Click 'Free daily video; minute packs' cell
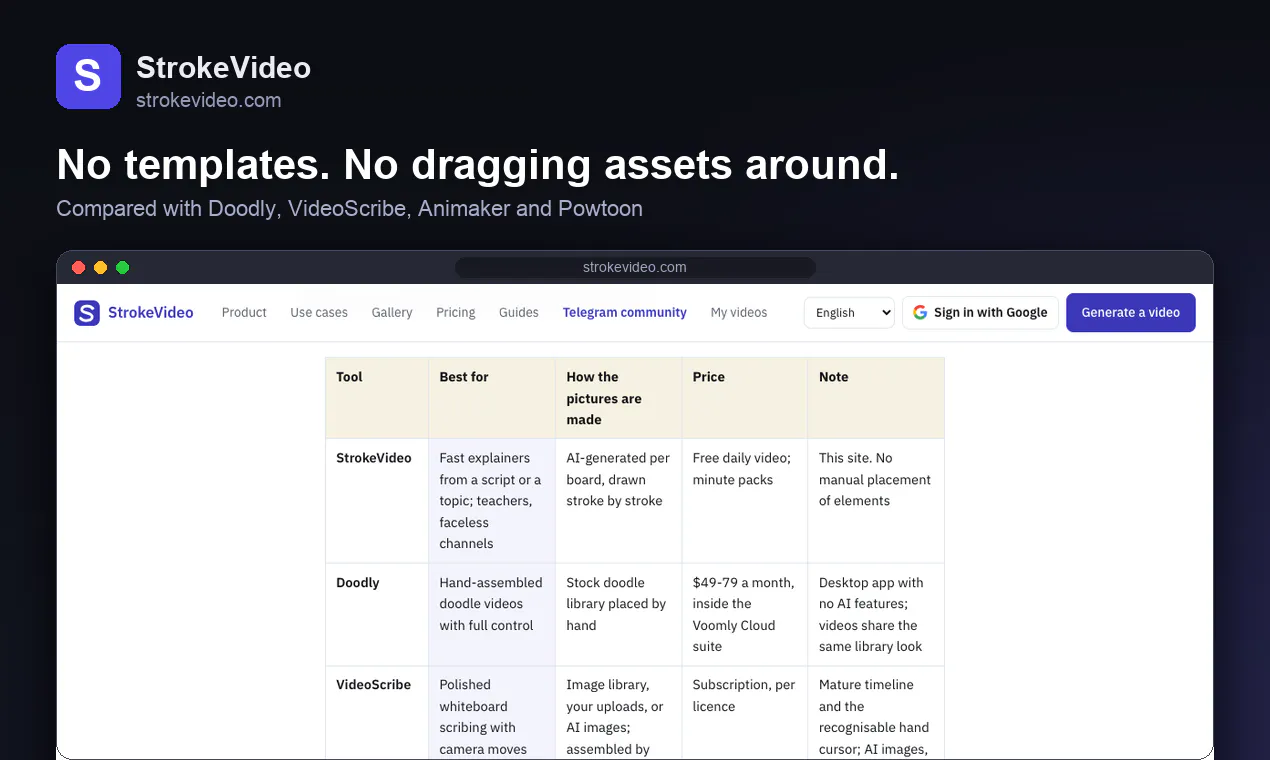Screen dimensions: 1270x760 tap(745, 501)
